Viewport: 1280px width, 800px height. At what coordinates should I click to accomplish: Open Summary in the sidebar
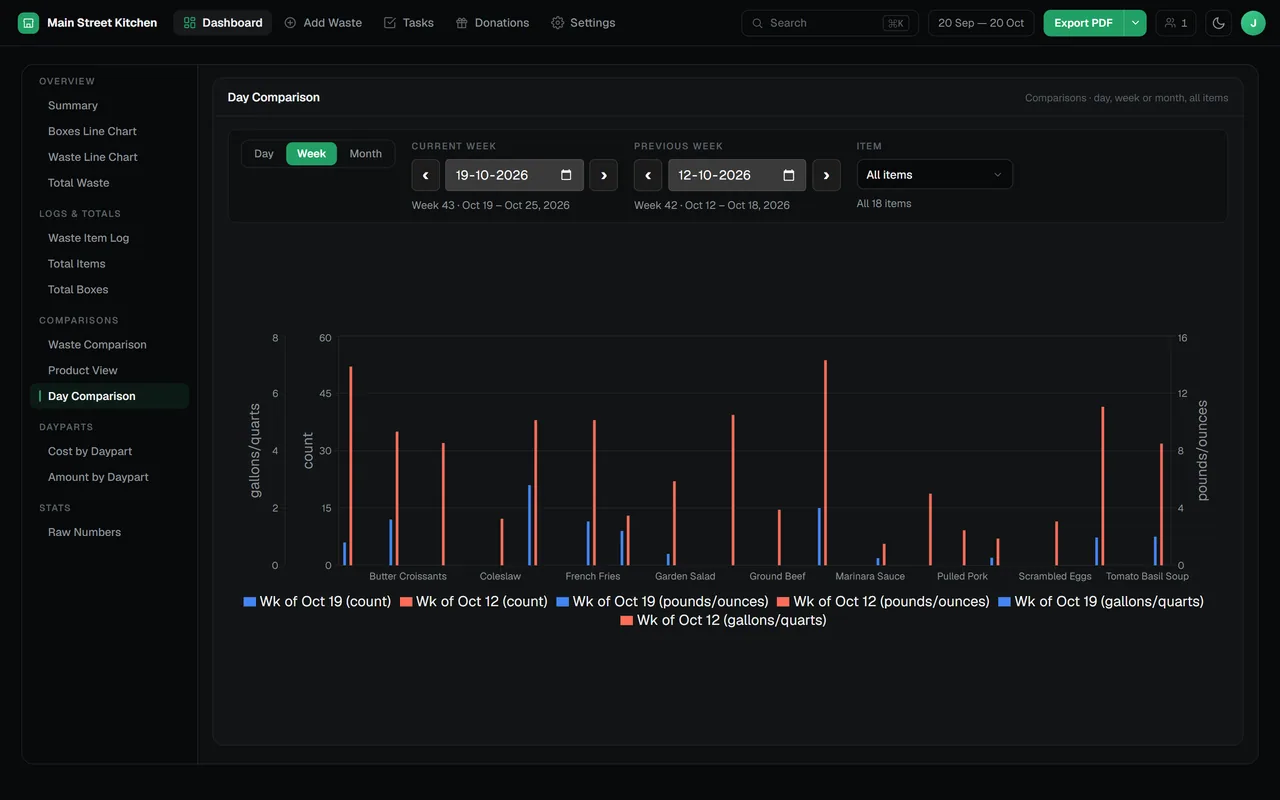click(109, 106)
